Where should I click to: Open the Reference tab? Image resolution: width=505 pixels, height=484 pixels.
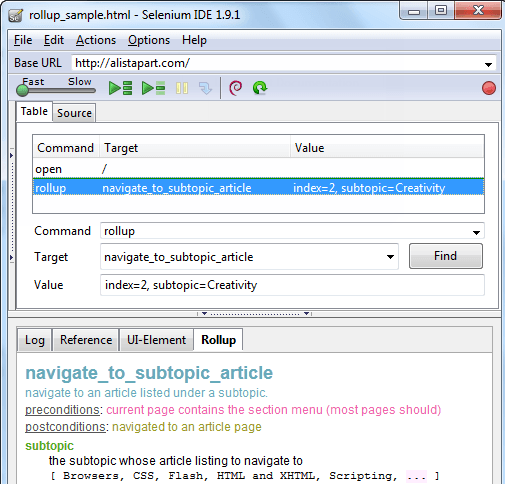click(86, 340)
